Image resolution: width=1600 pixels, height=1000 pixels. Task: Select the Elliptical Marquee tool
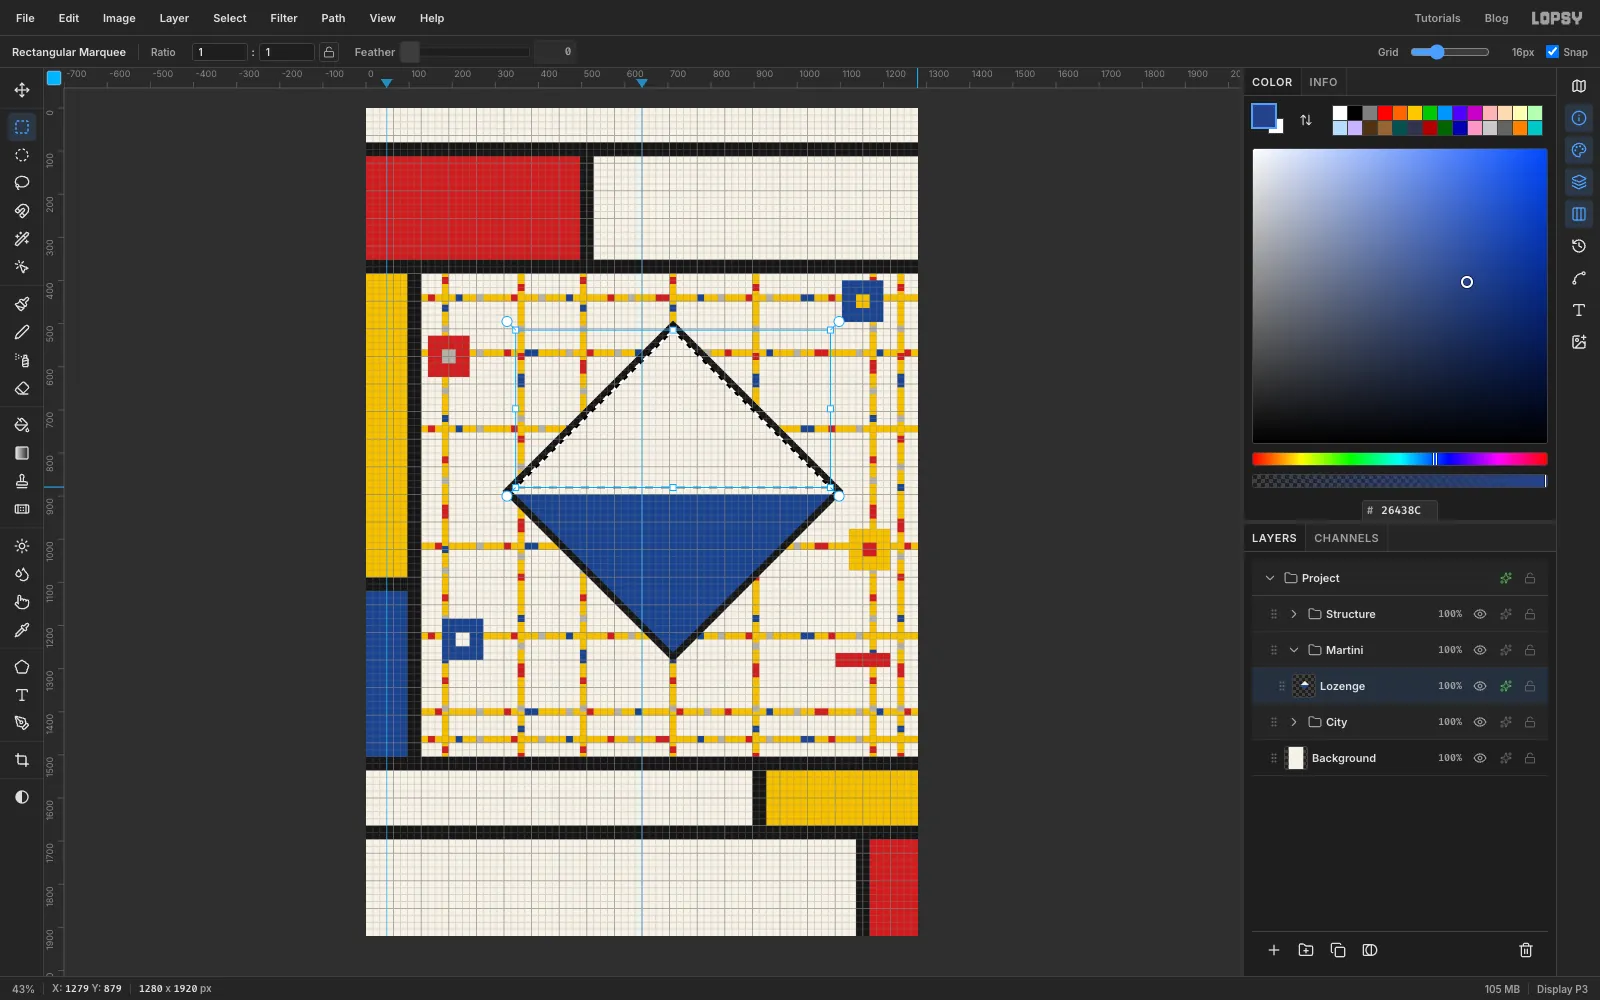(x=22, y=155)
